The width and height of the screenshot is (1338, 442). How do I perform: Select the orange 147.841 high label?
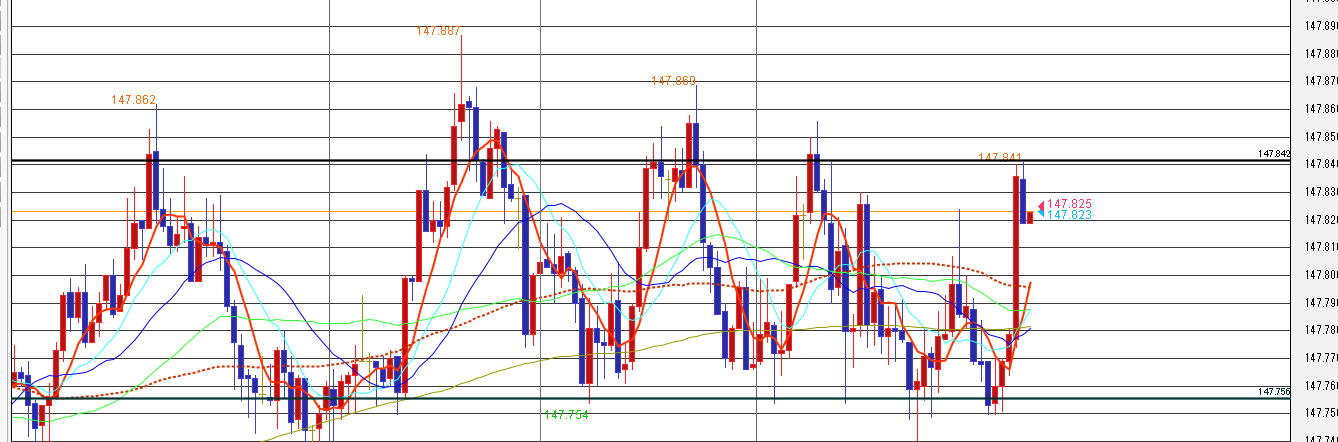pos(1000,158)
